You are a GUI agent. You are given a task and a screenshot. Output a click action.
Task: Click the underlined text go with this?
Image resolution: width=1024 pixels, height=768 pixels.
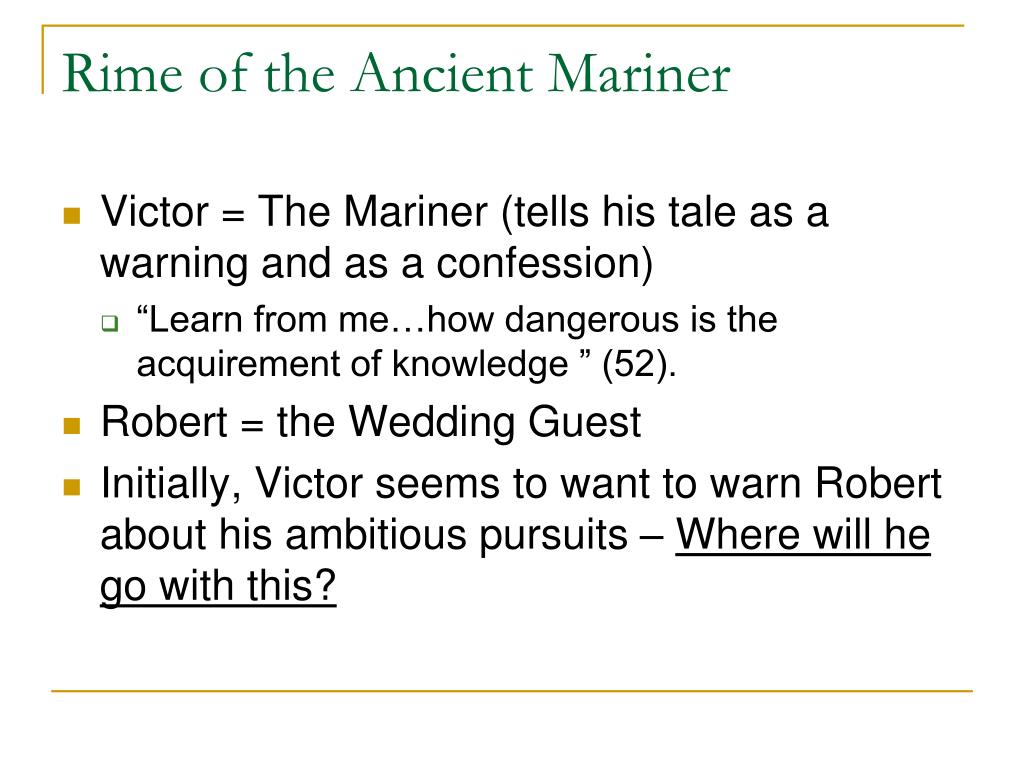point(218,586)
